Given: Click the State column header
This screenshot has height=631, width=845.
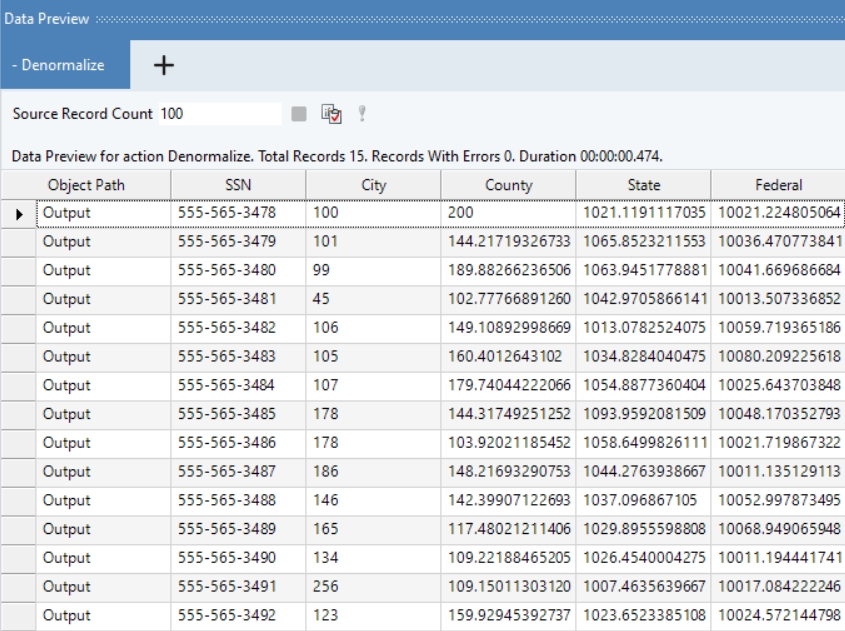Looking at the screenshot, I should click(x=643, y=185).
